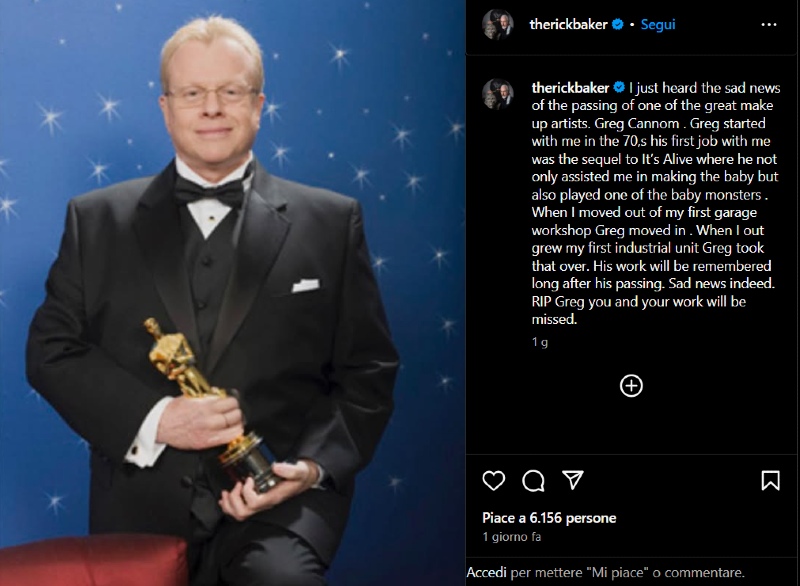Open the '1 giorno fa' timestamp link

point(512,537)
